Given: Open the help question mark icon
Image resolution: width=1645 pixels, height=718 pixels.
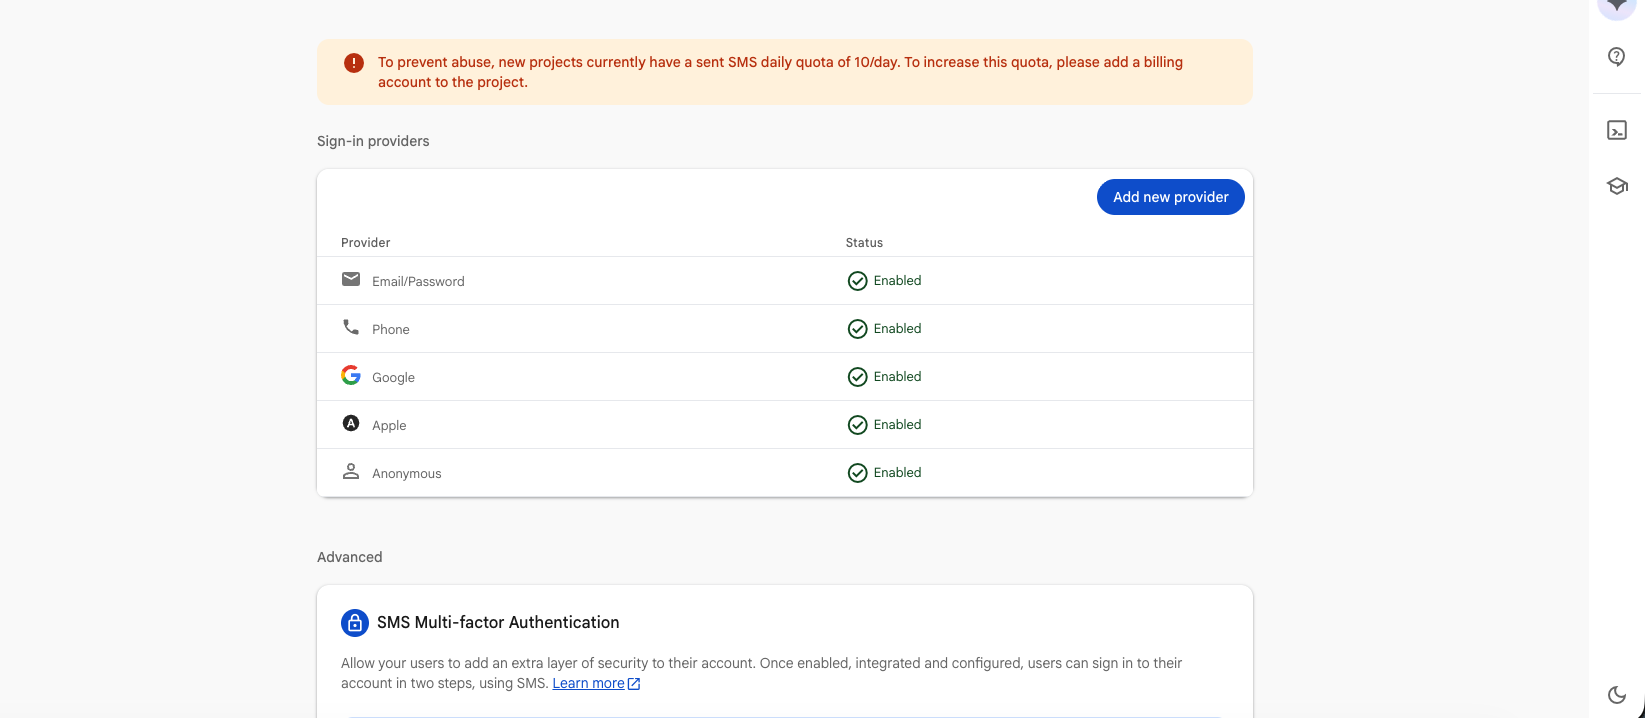Looking at the screenshot, I should [x=1616, y=57].
